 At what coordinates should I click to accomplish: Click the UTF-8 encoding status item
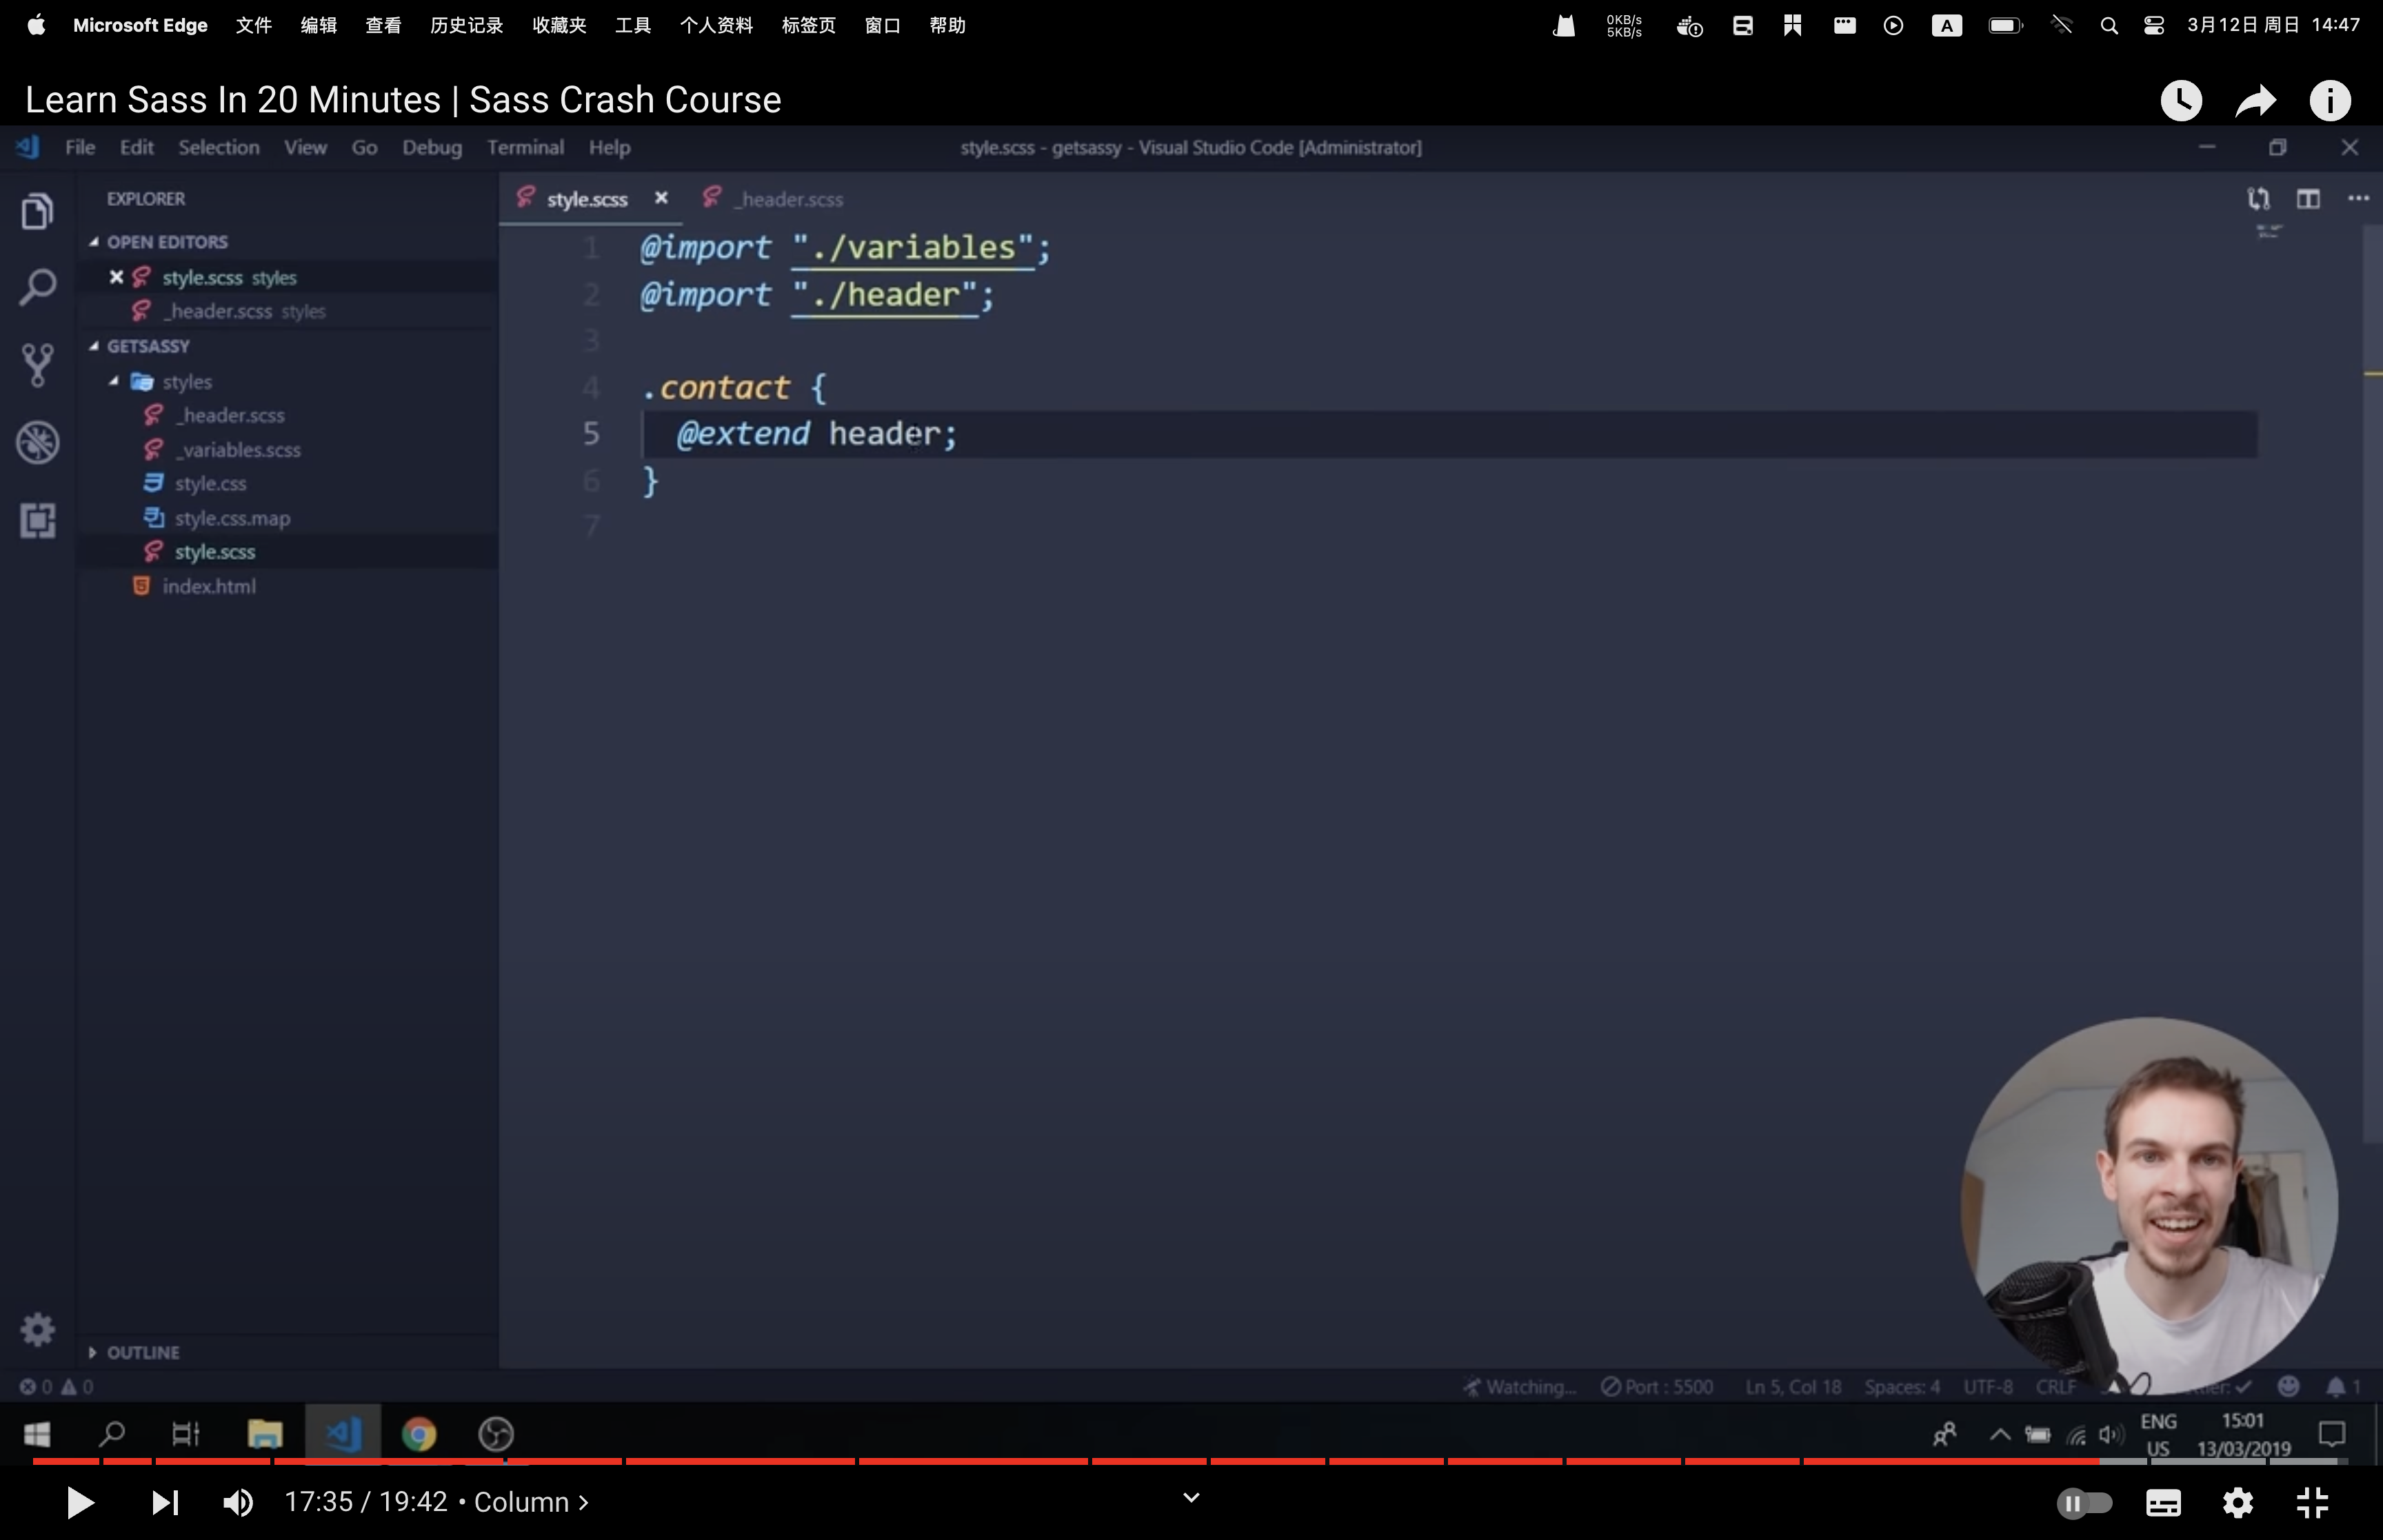(x=1987, y=1387)
